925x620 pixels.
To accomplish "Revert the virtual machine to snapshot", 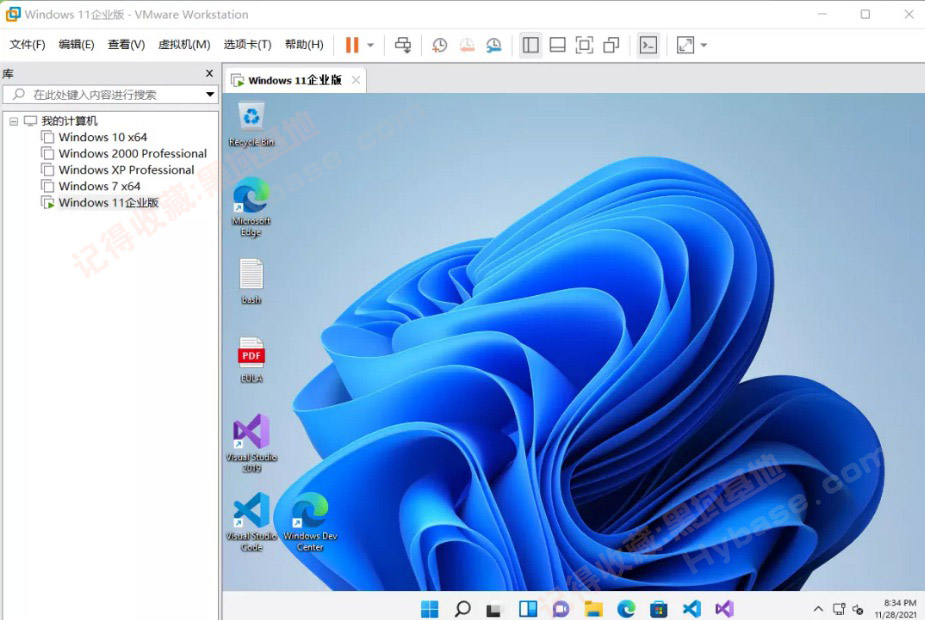I will tap(467, 45).
